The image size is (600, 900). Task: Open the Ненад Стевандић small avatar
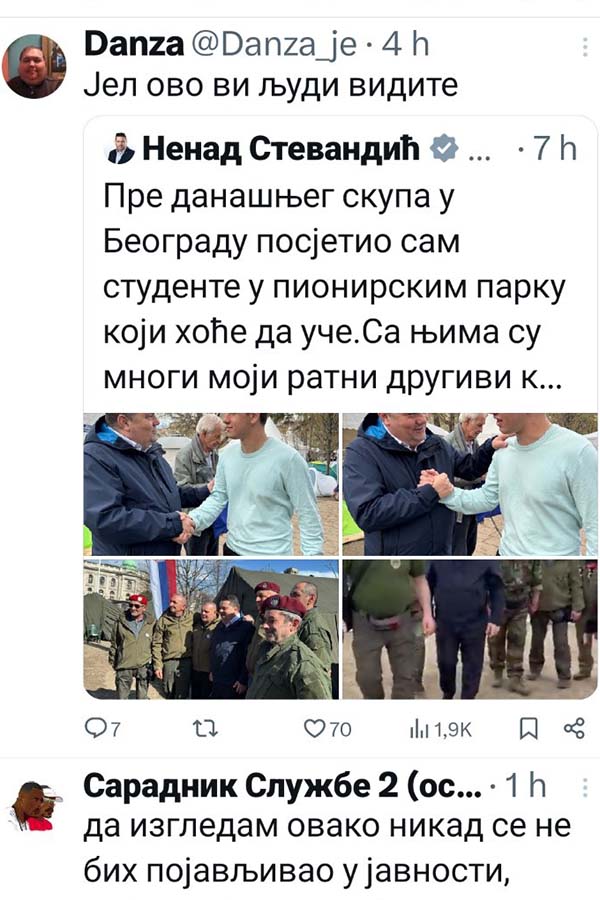tap(121, 149)
